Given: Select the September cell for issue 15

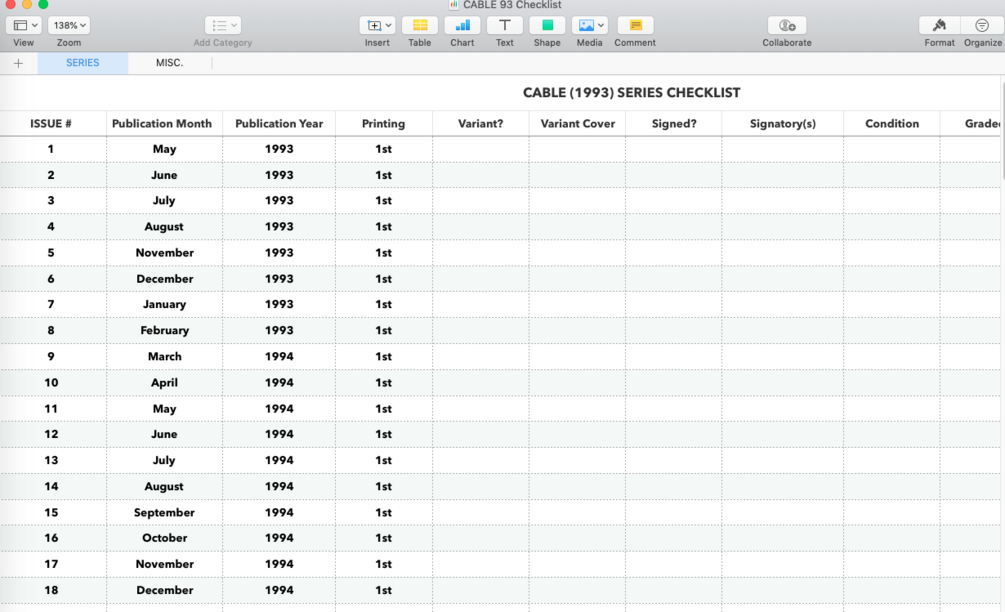Looking at the screenshot, I should pos(164,513).
